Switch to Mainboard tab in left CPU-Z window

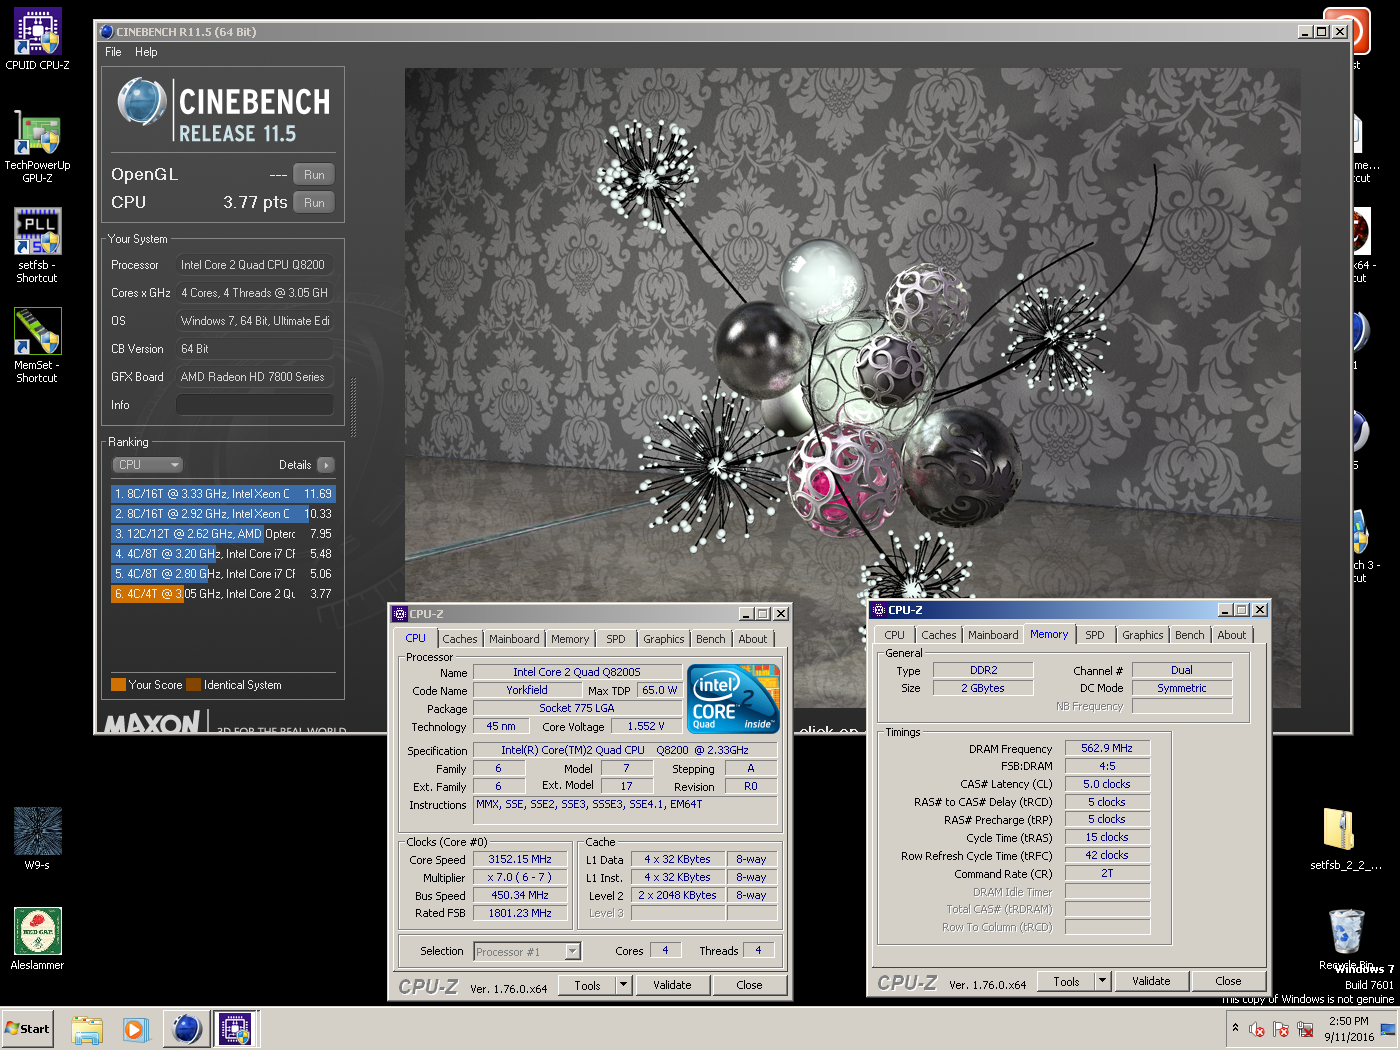[x=514, y=639]
